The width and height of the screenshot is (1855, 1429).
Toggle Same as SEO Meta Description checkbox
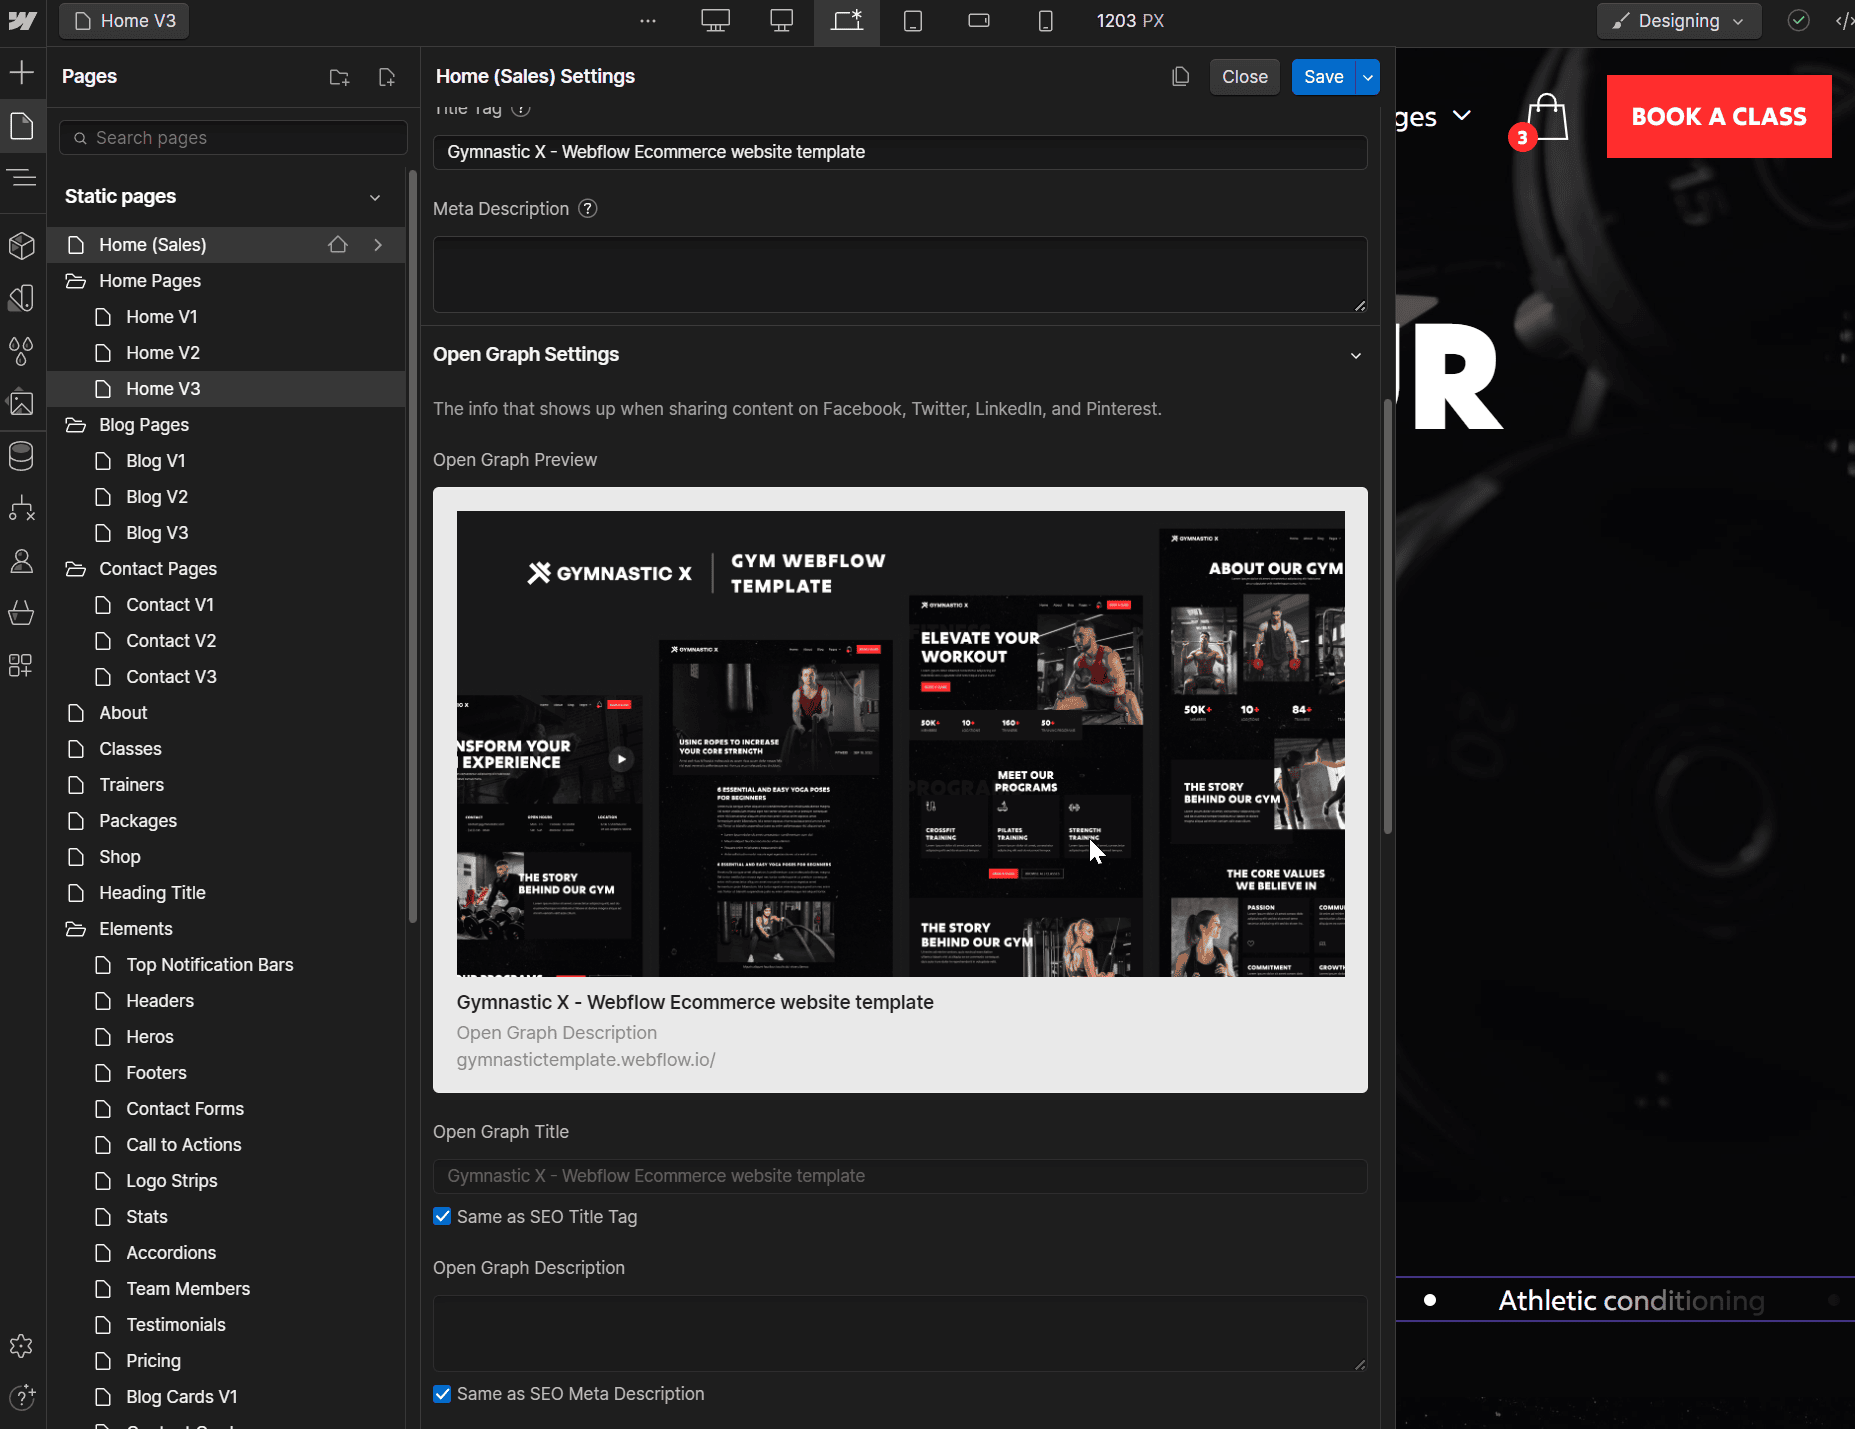(x=442, y=1394)
